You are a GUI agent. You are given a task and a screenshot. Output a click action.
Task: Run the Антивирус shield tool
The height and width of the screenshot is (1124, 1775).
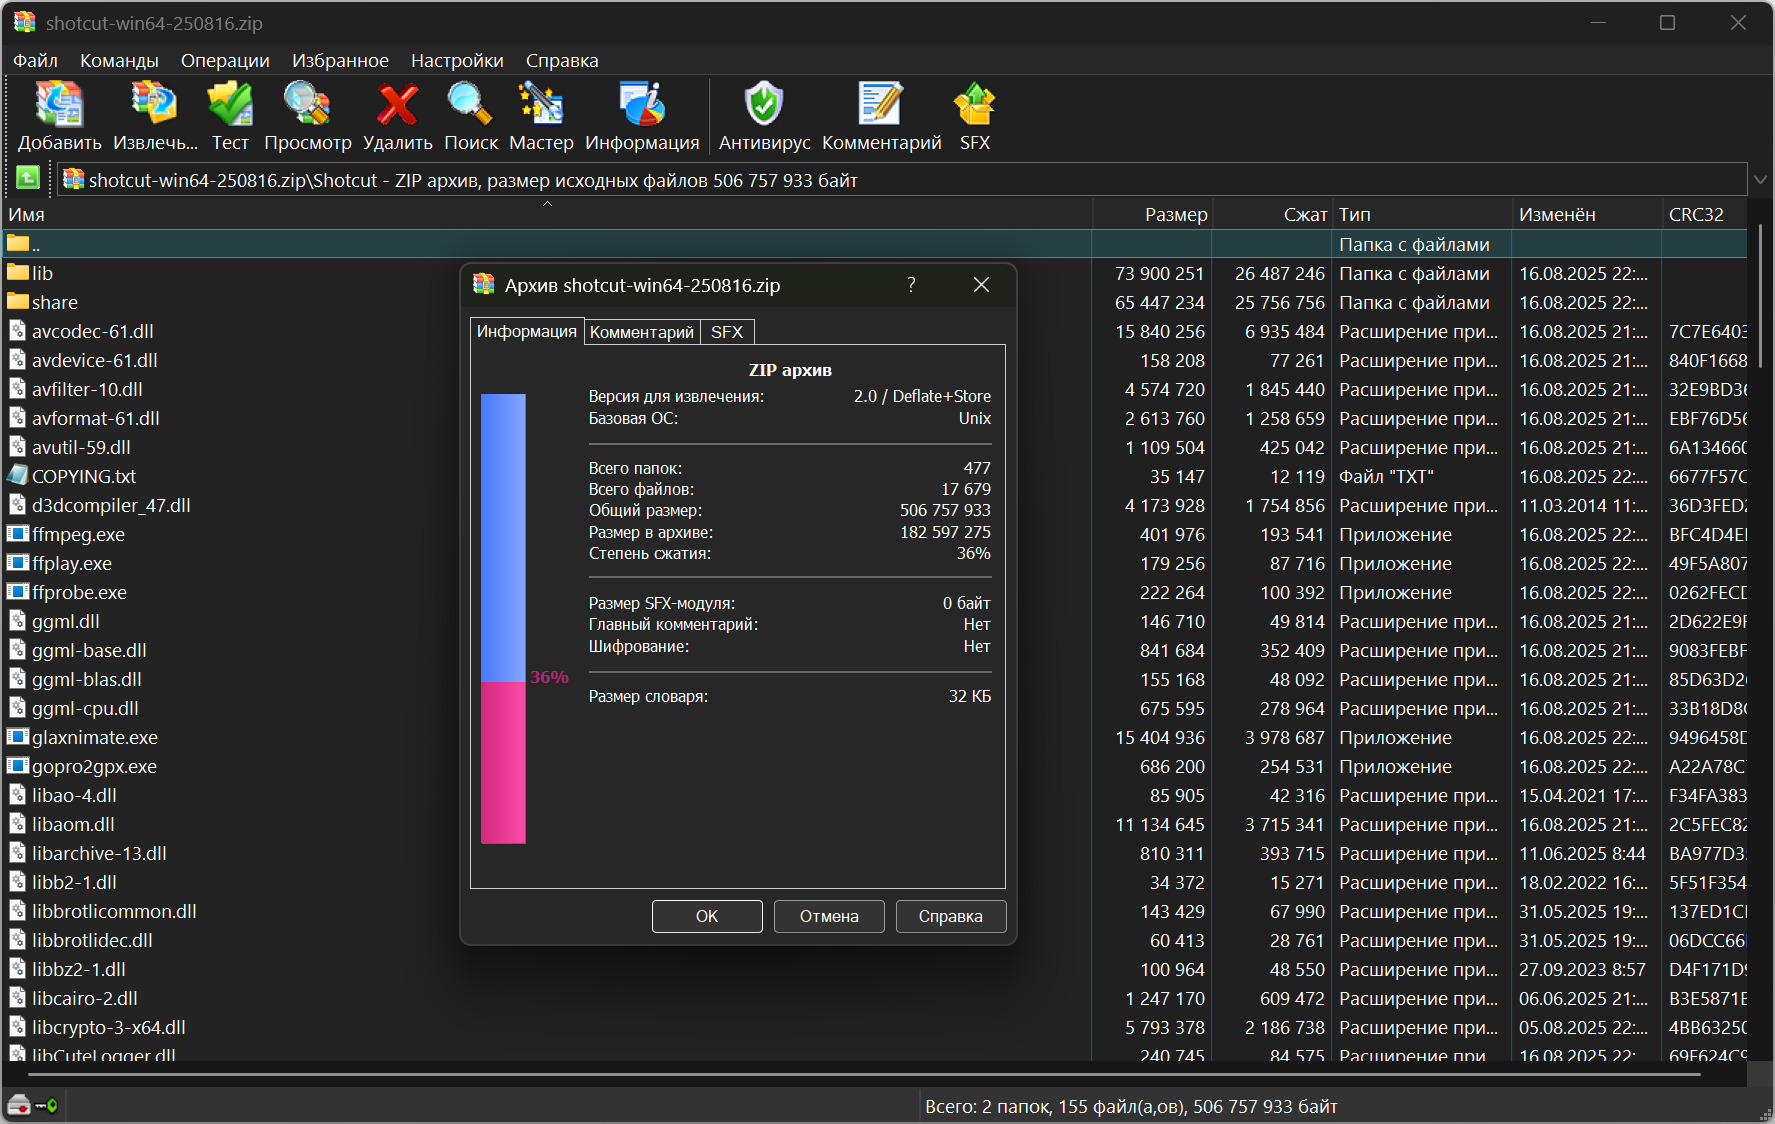(x=764, y=116)
